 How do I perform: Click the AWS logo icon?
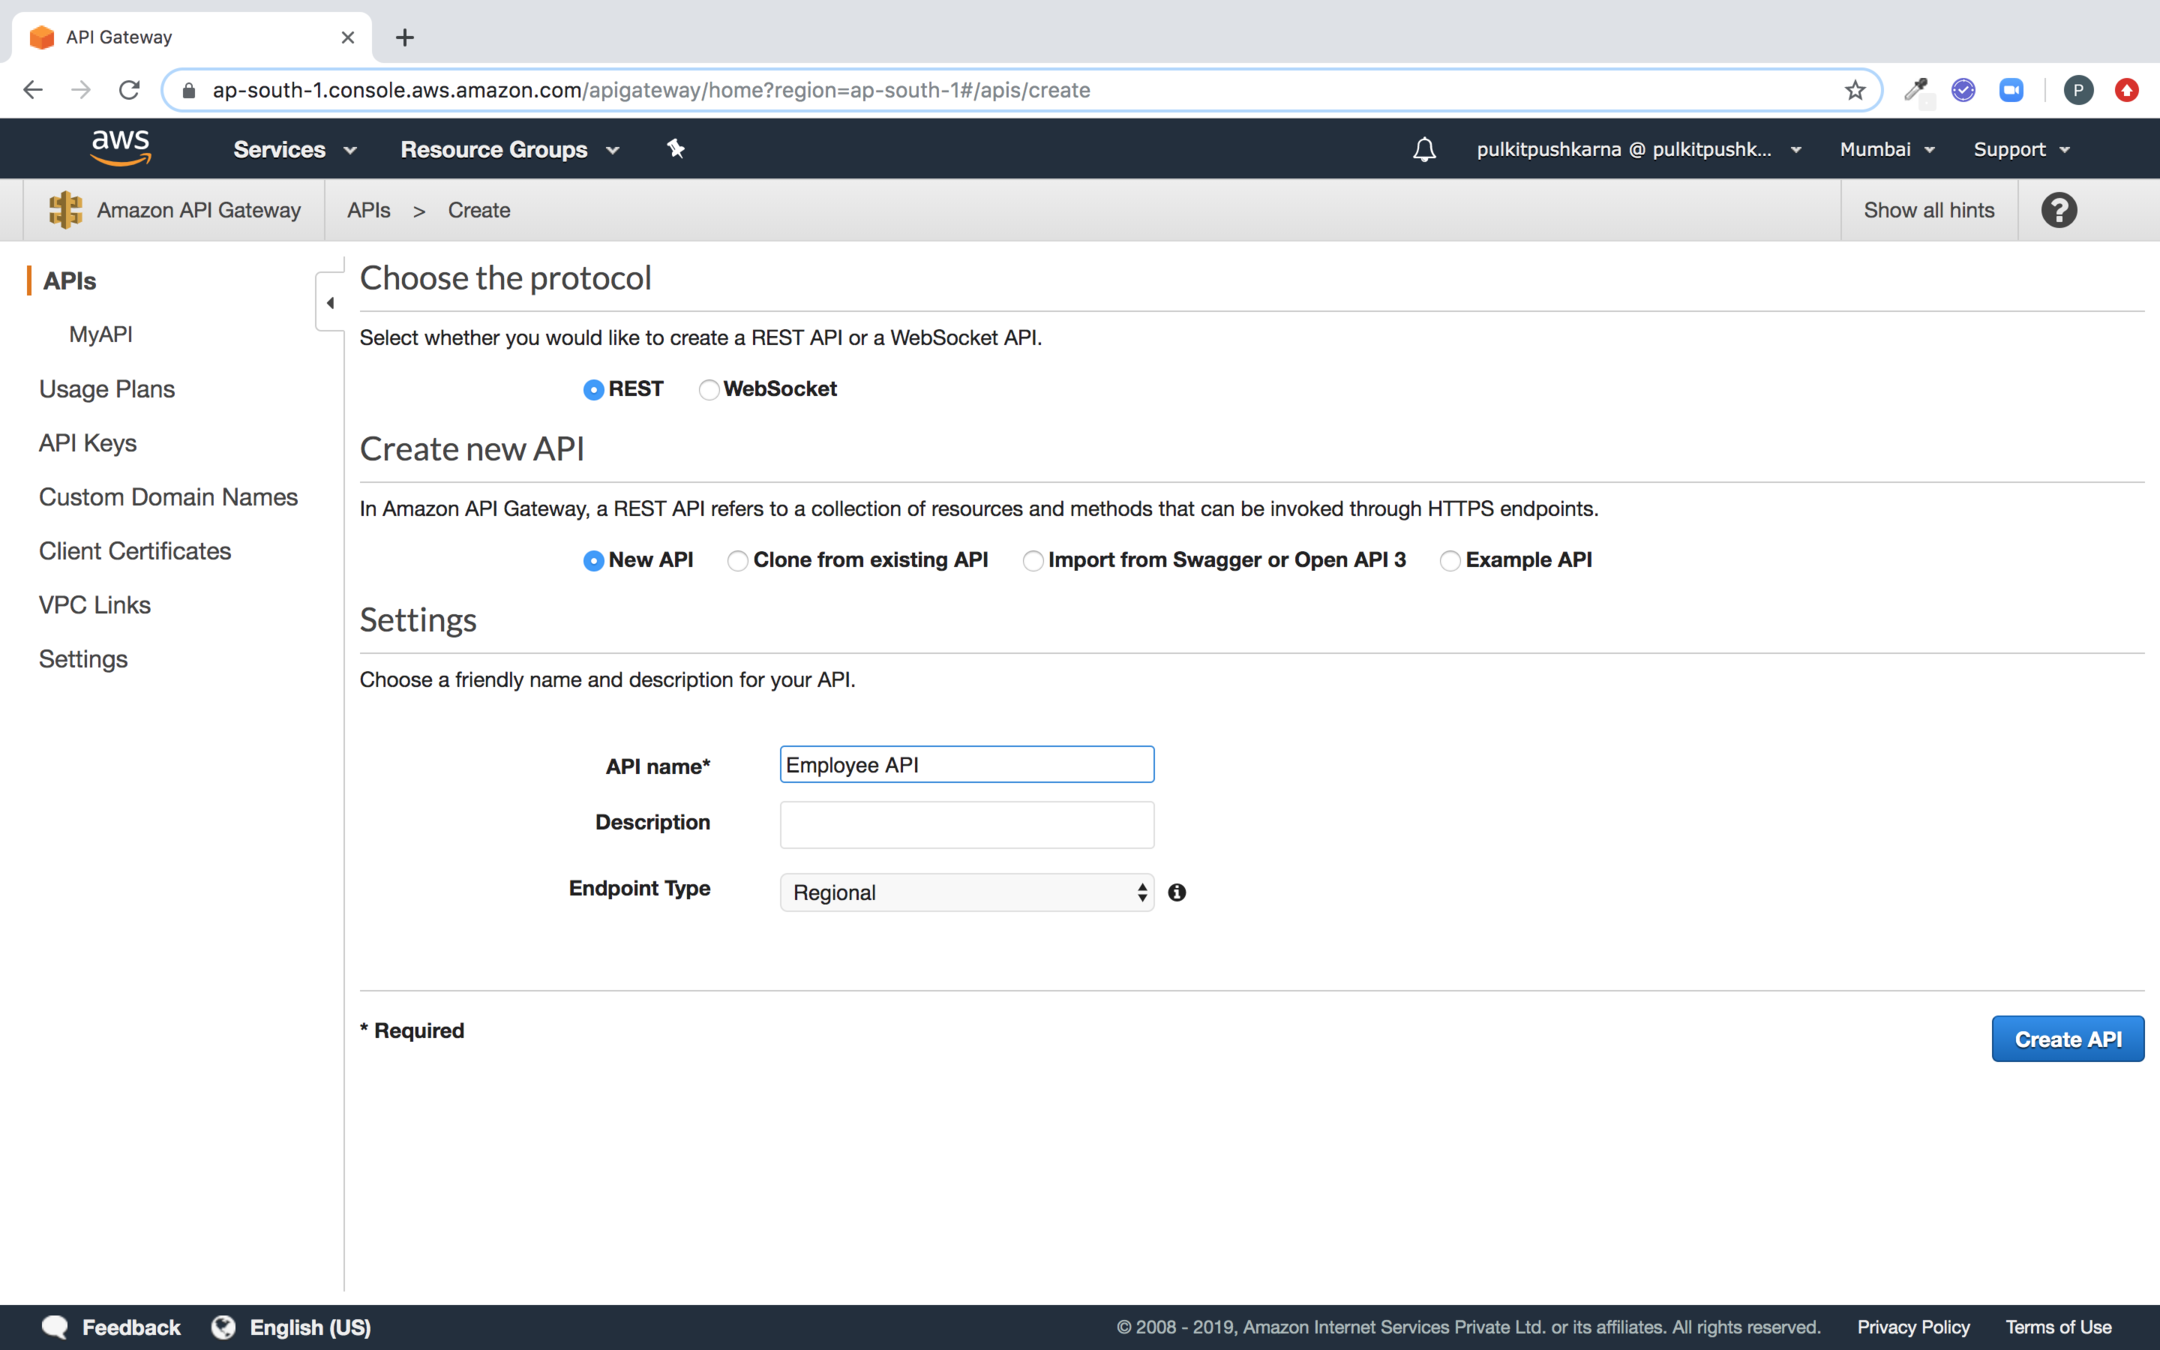(x=120, y=148)
